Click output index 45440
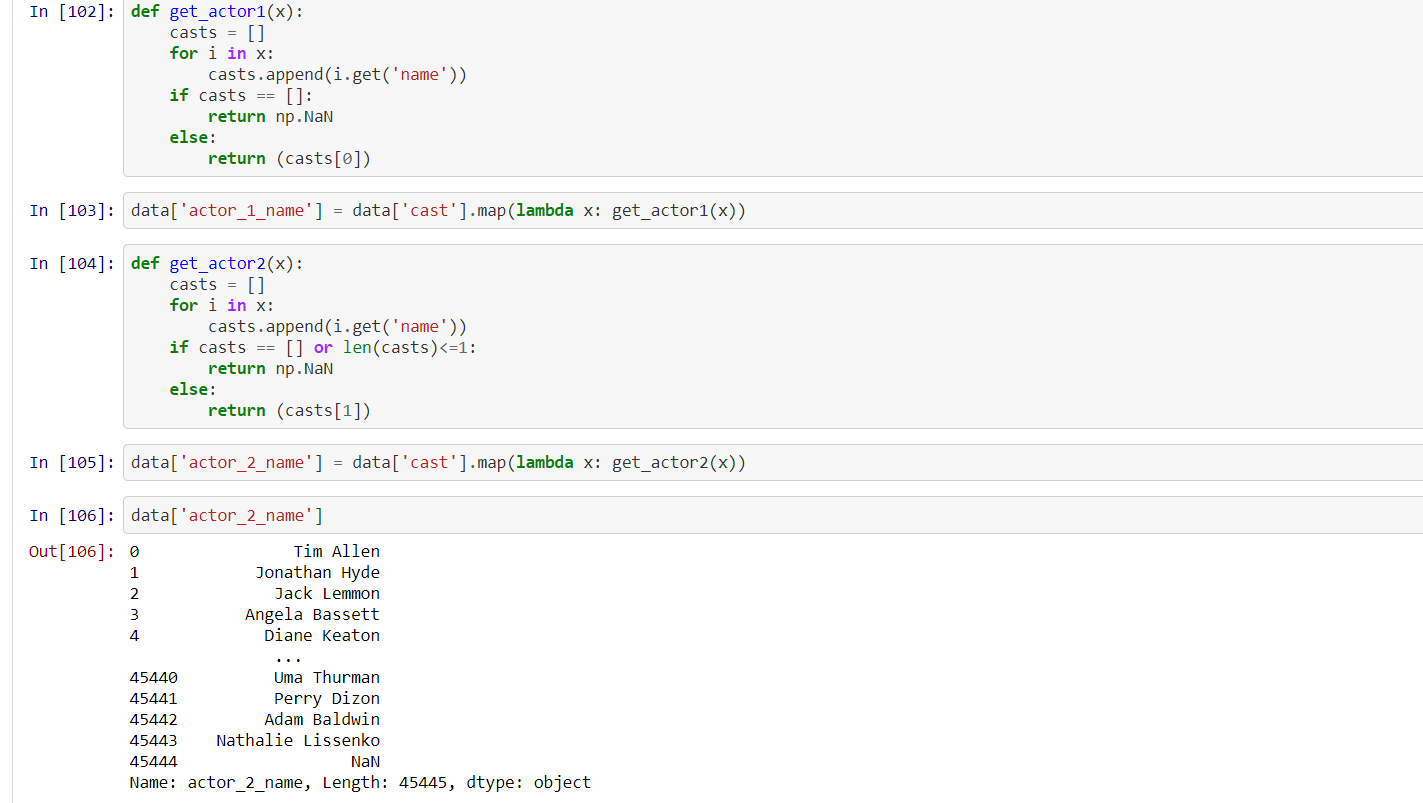The image size is (1423, 803). (153, 678)
